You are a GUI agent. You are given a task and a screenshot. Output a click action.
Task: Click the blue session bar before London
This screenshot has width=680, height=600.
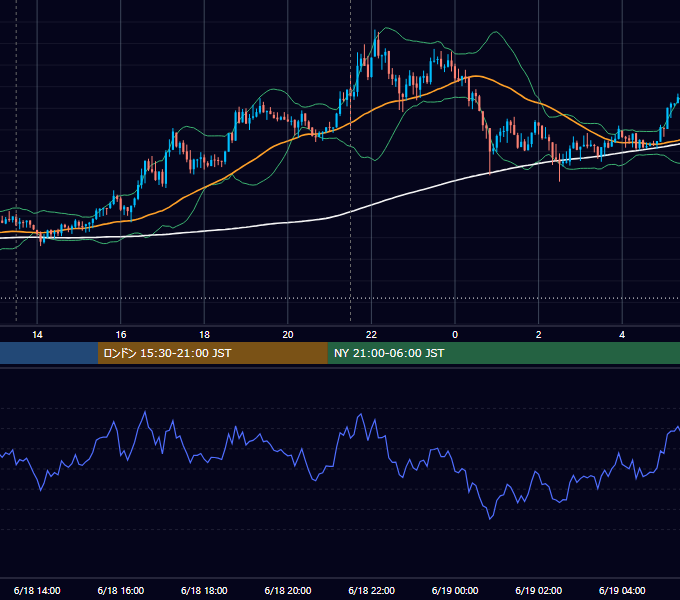point(49,353)
